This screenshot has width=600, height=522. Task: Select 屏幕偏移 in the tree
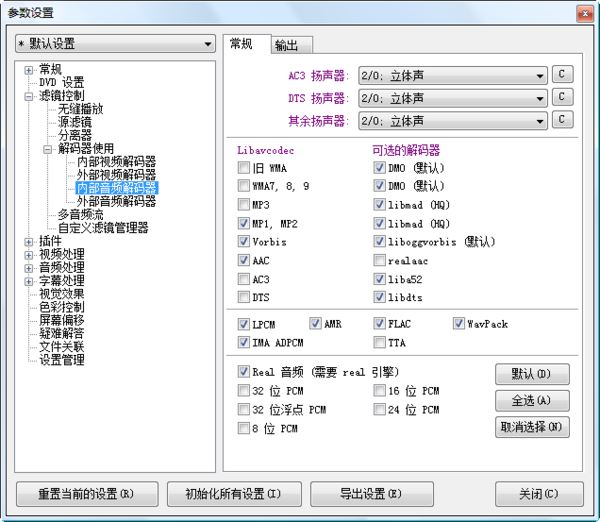(x=62, y=320)
